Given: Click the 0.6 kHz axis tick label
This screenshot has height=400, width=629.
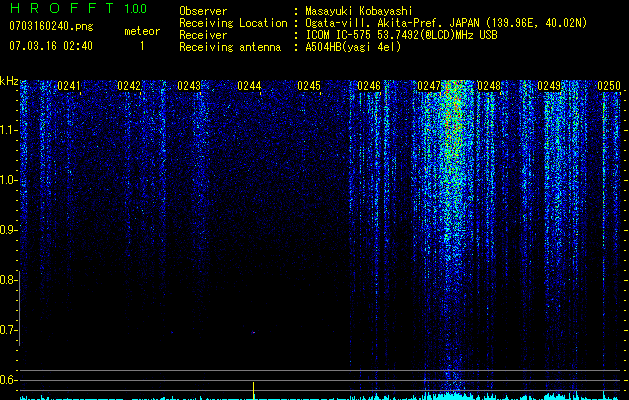Looking at the screenshot, I should click(8, 380).
